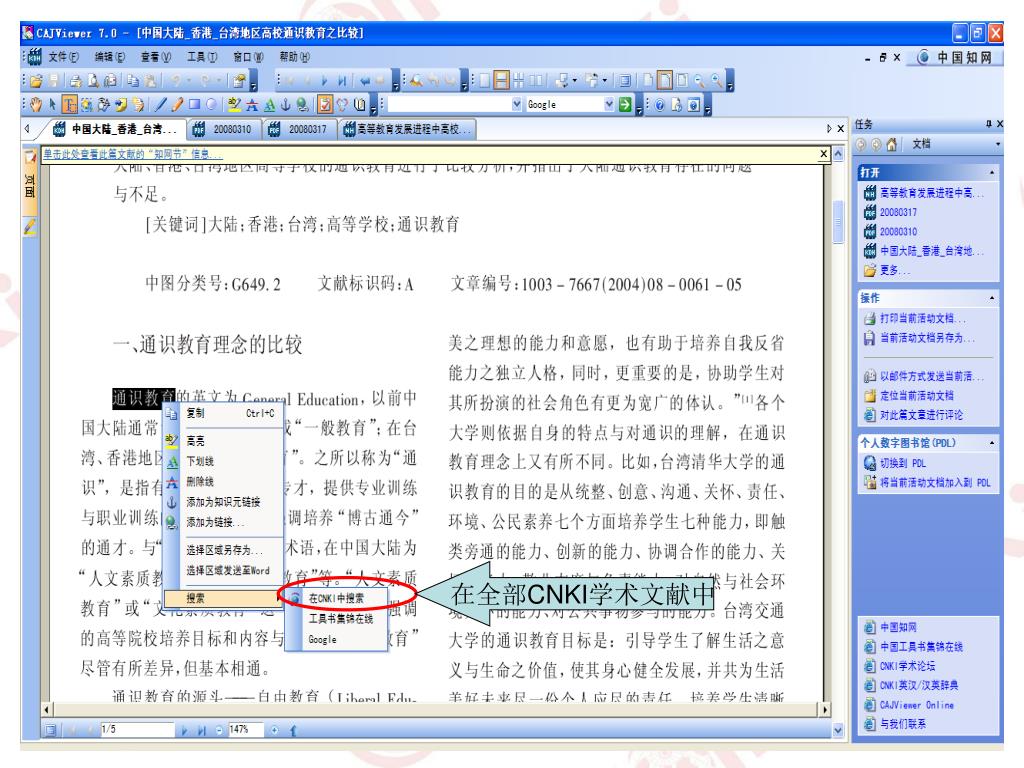
Task: Toggle continuous page layout
Action: [x=501, y=80]
